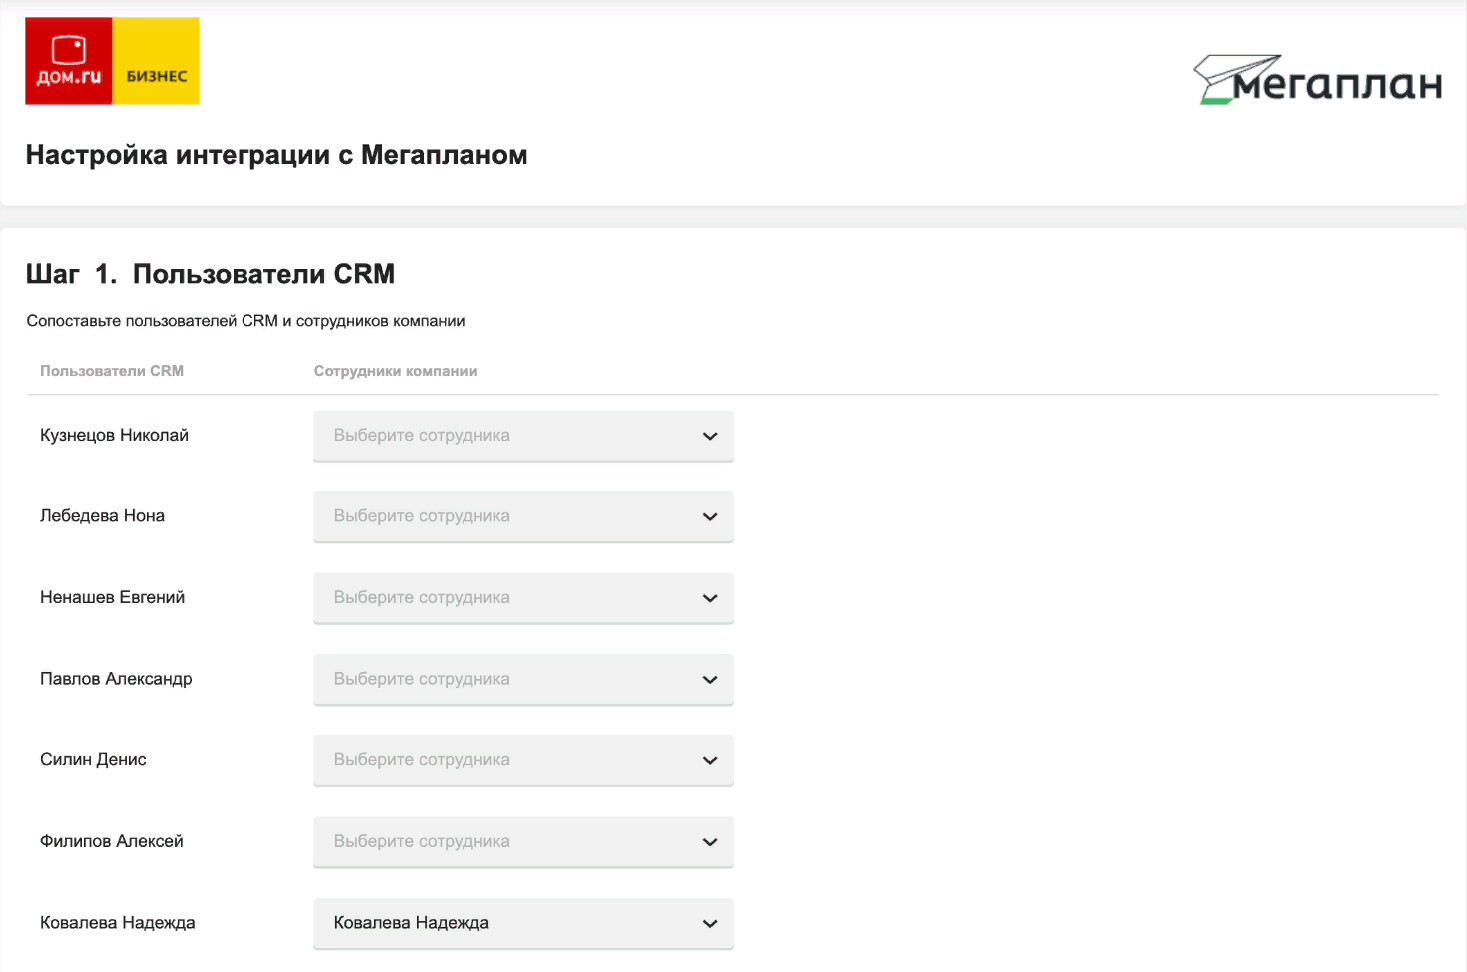Click the Сотрудники компании column header

[395, 371]
